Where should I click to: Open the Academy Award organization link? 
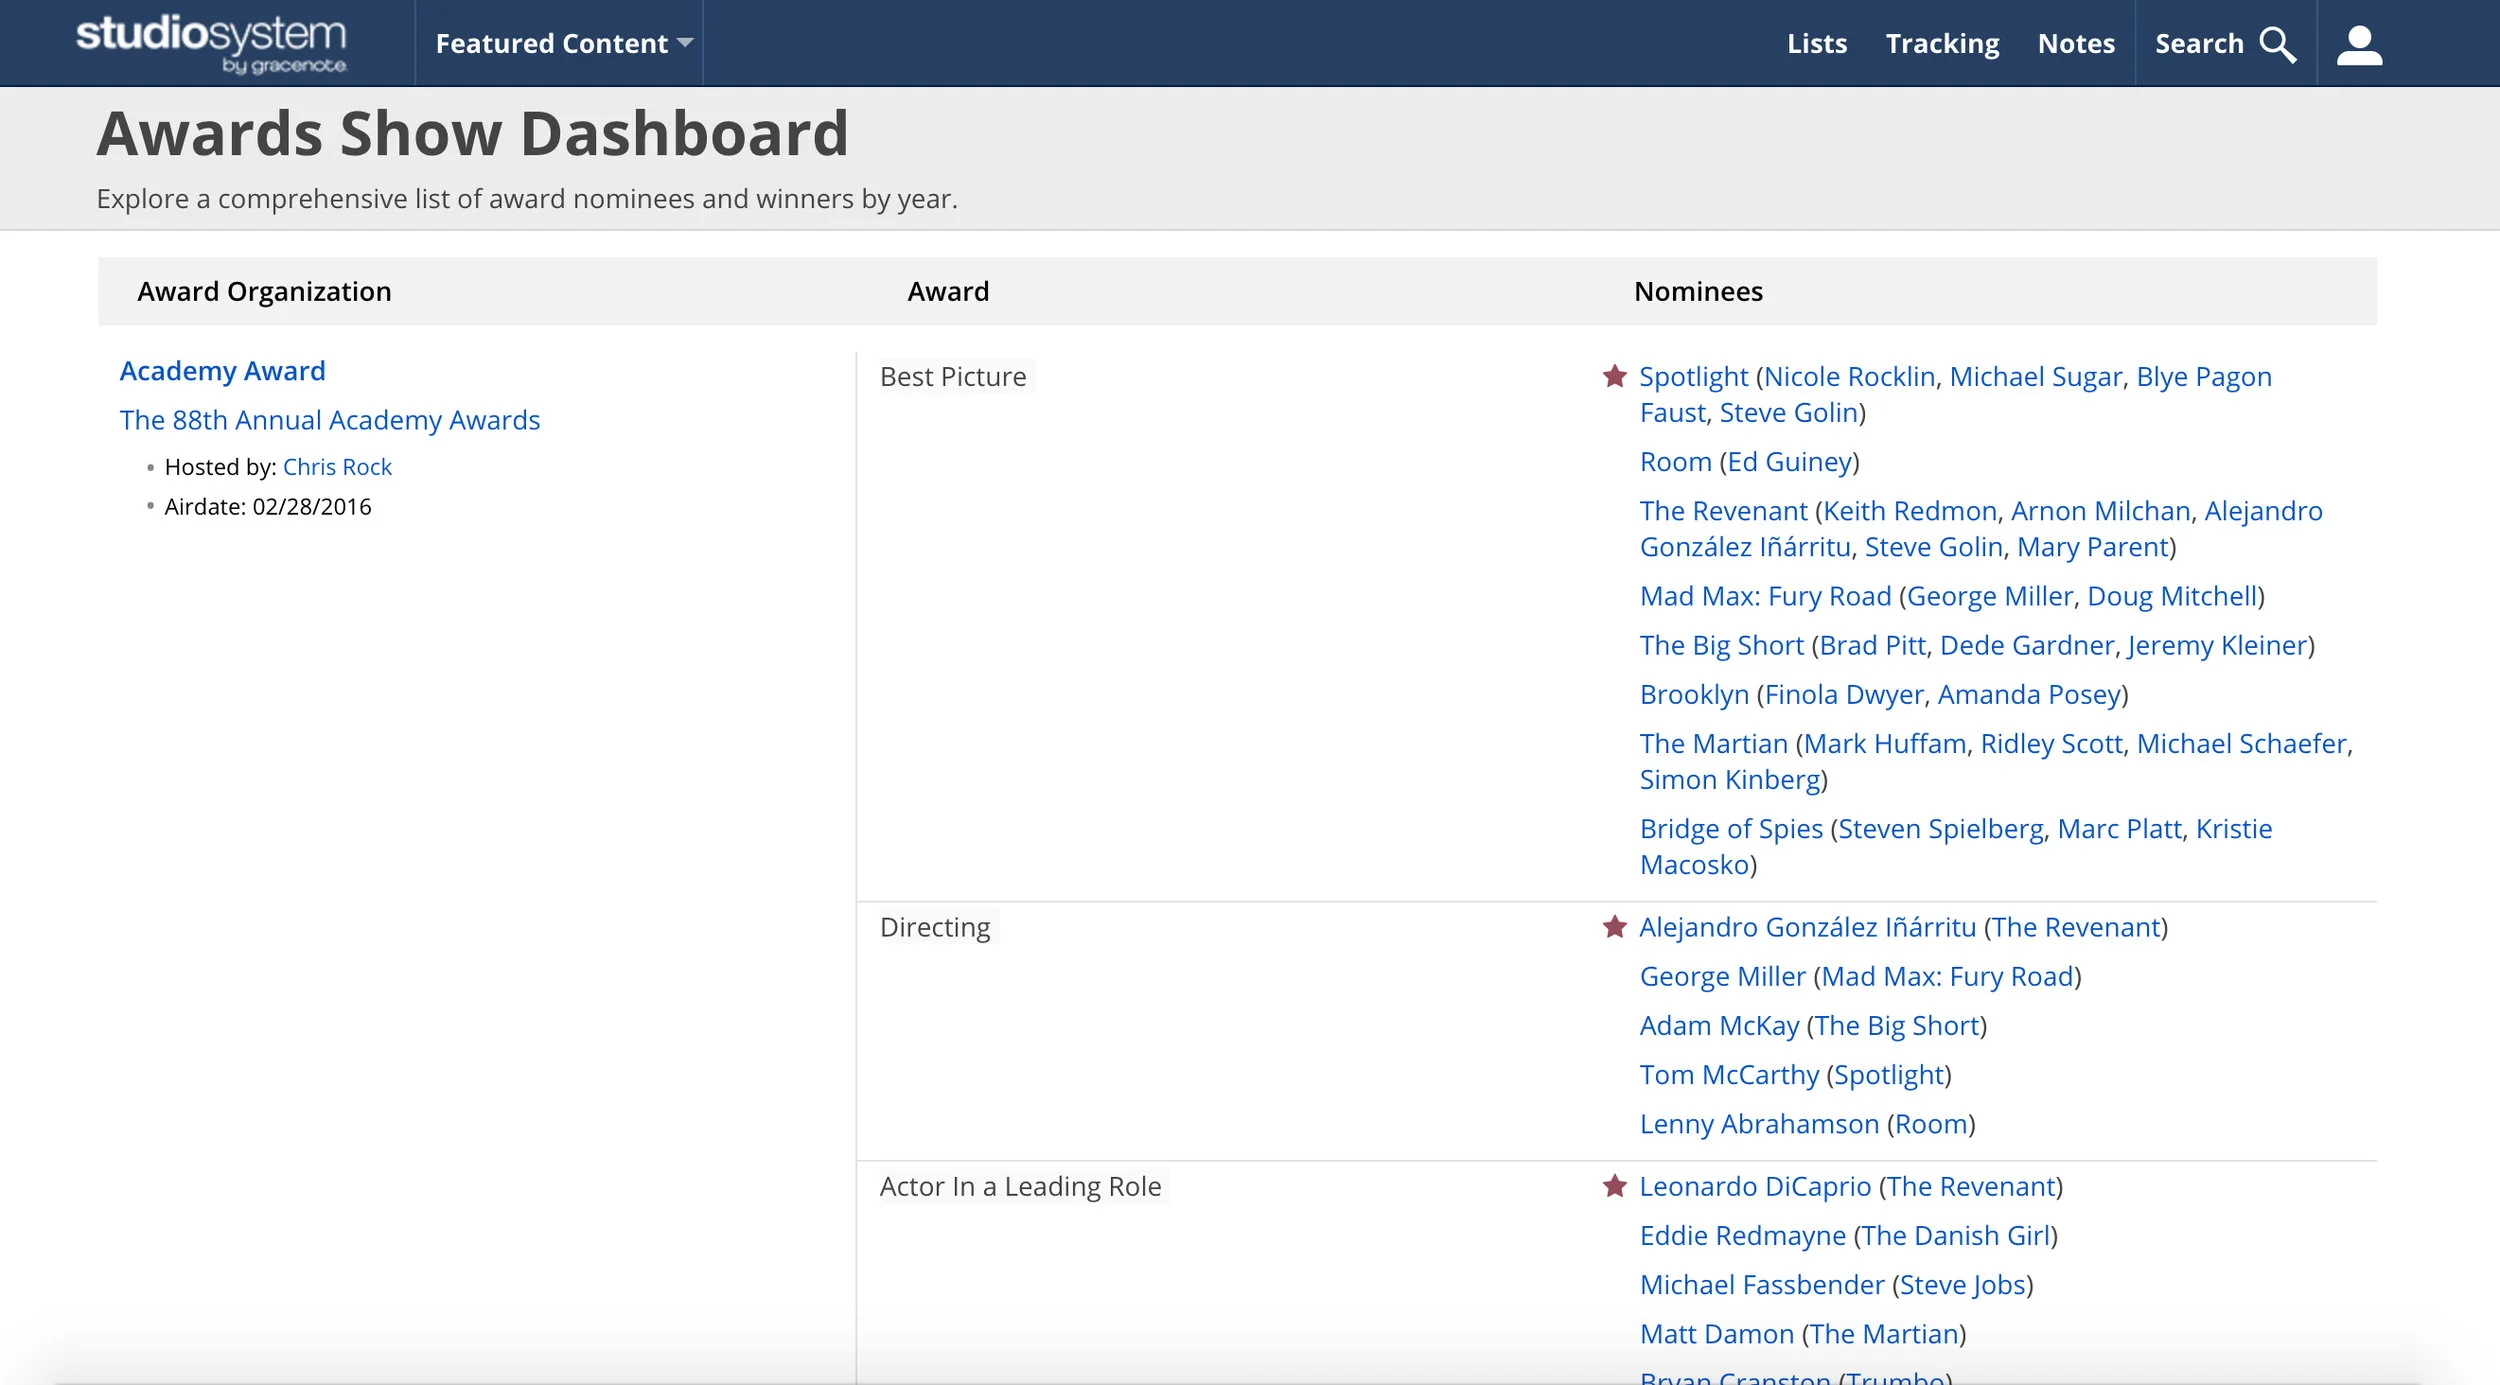click(x=222, y=371)
